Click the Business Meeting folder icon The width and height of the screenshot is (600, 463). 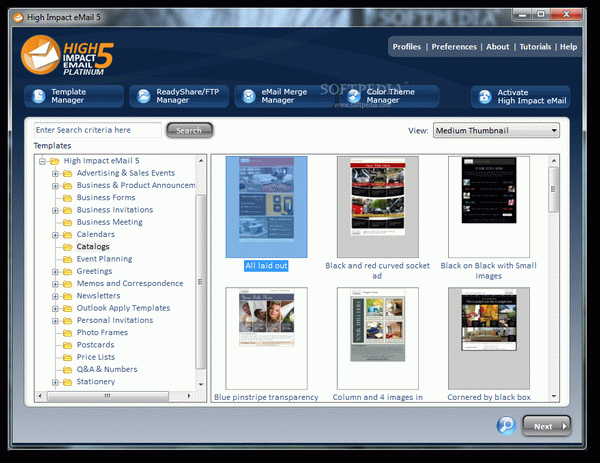67,222
